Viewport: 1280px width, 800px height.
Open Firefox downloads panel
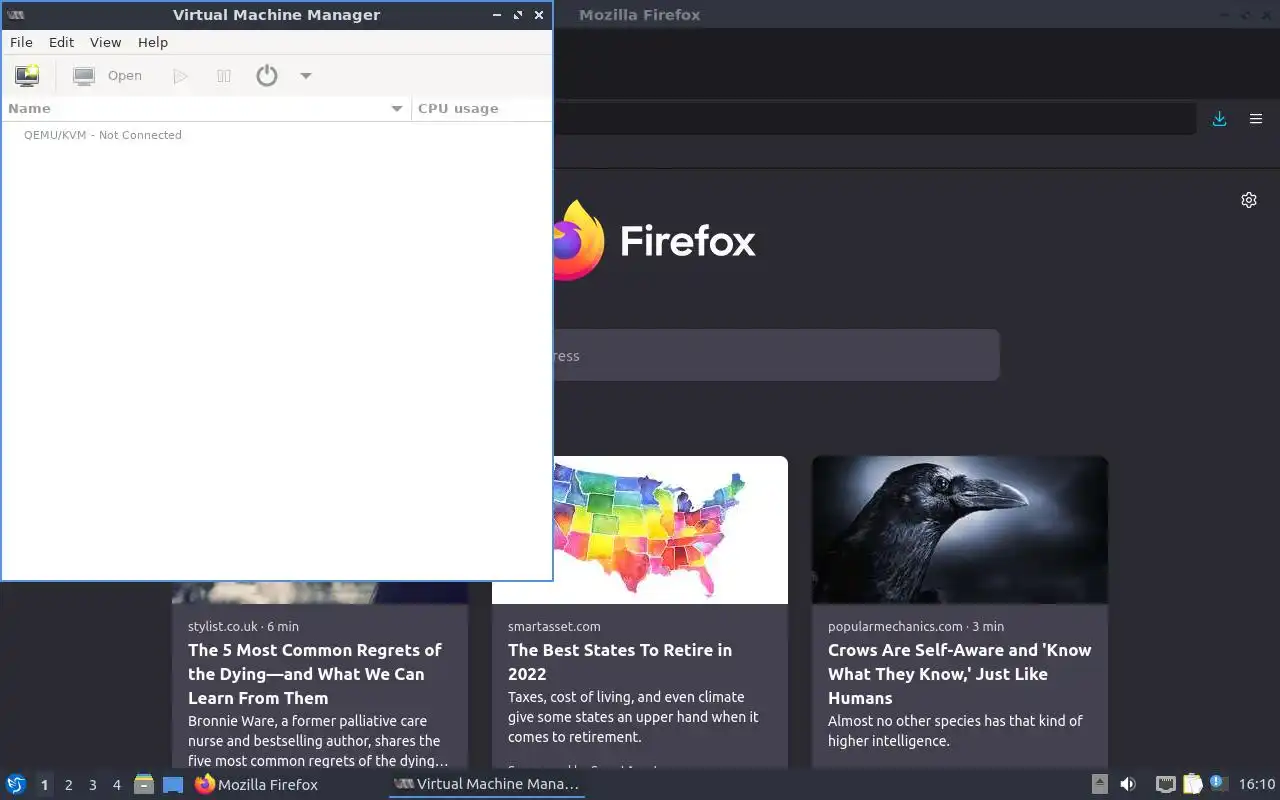point(1219,119)
